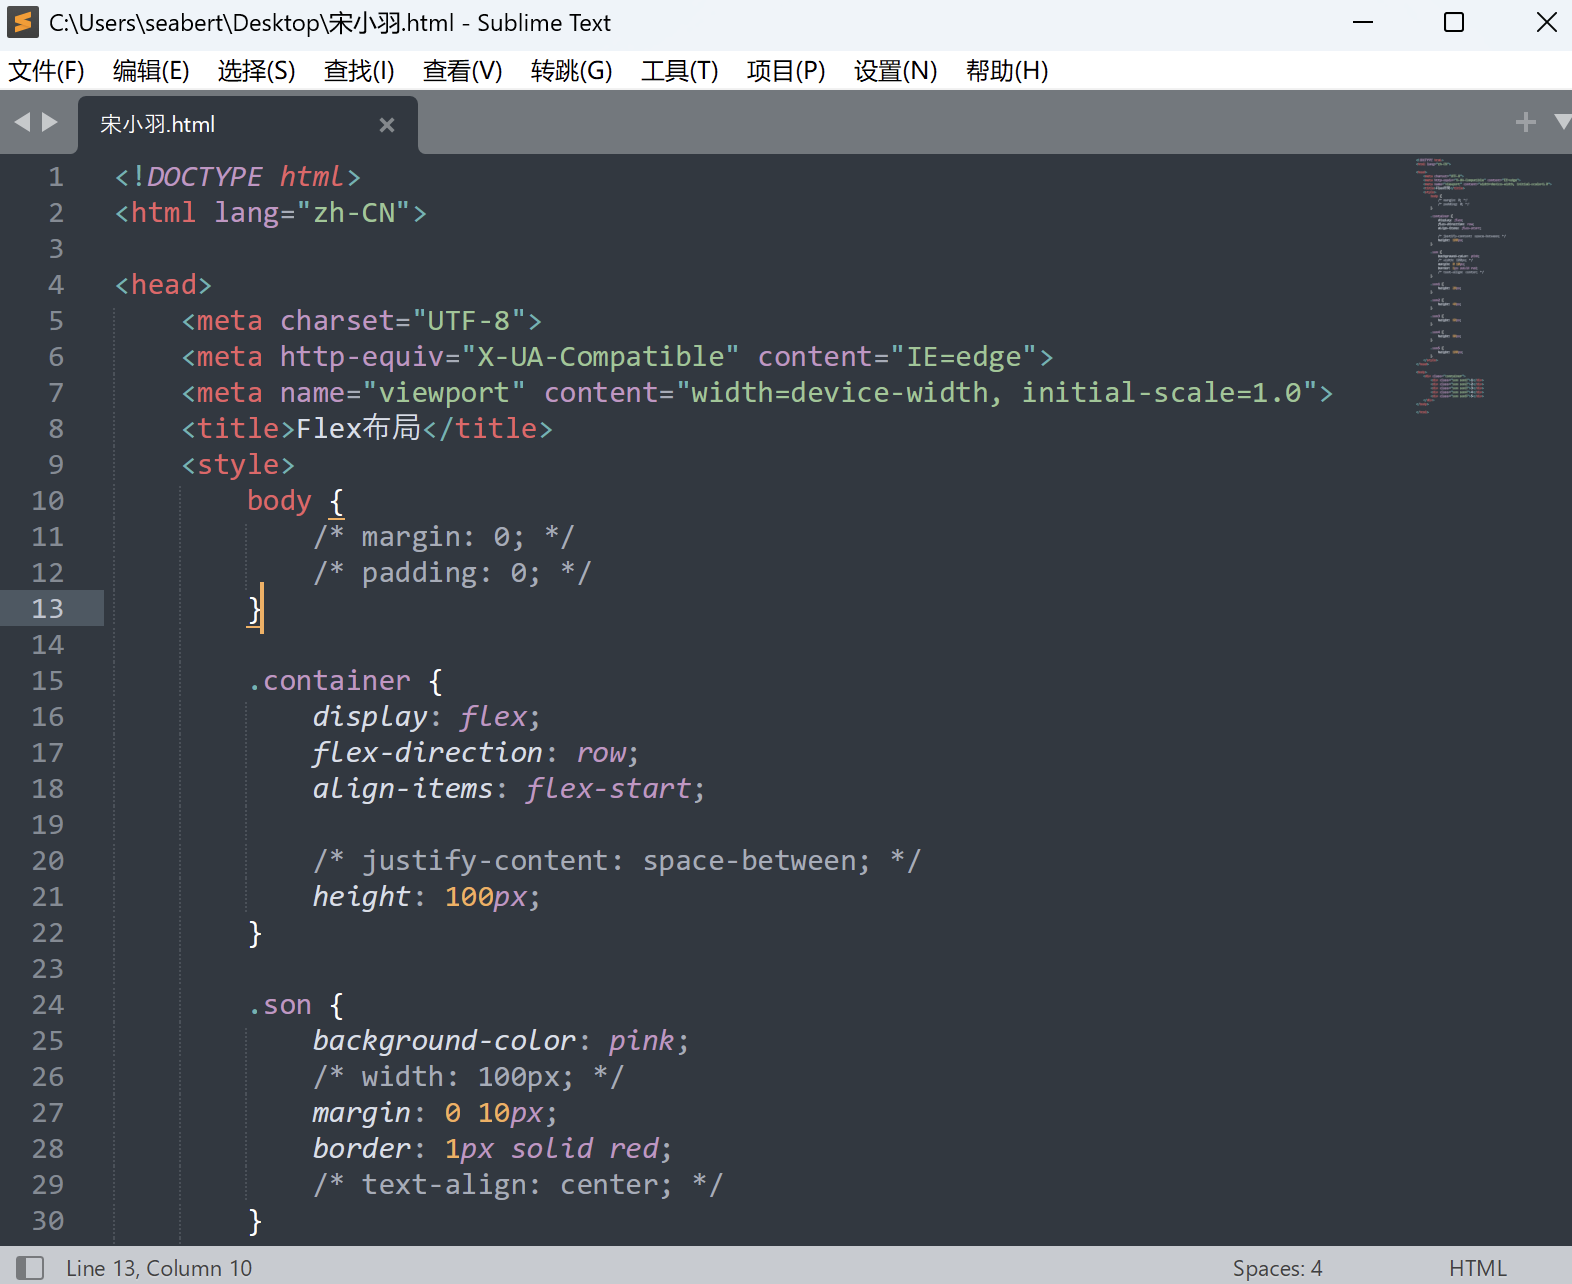Toggle the side bar icon in status bar
Screen dimensions: 1572x1284
30,1268
